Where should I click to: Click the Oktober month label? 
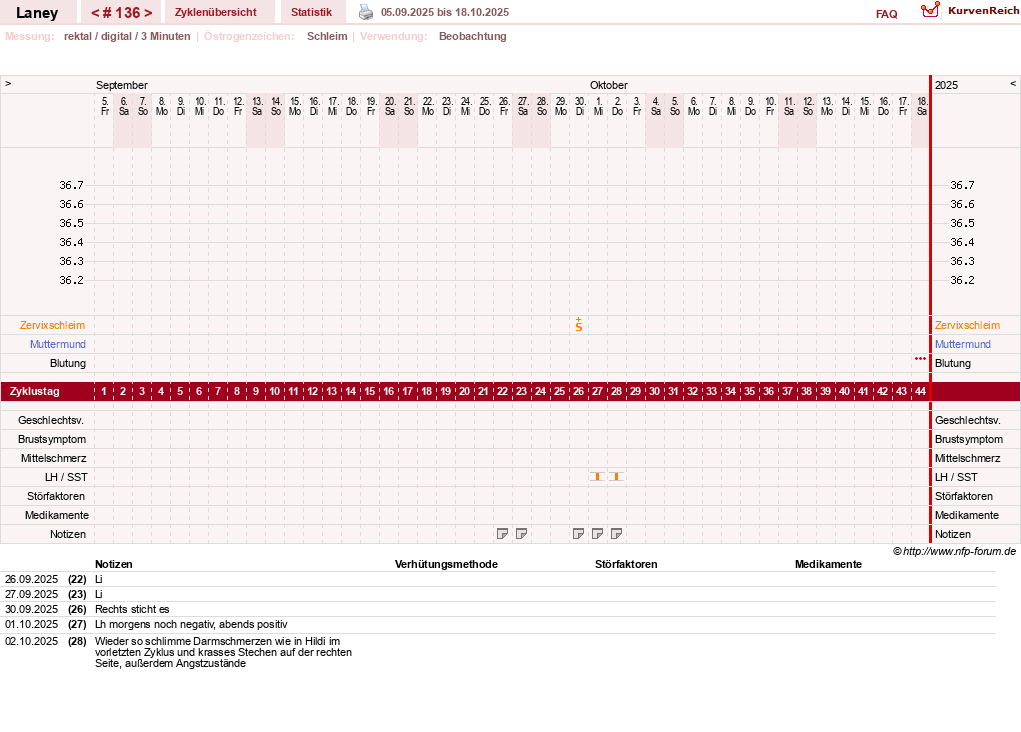pyautogui.click(x=609, y=85)
